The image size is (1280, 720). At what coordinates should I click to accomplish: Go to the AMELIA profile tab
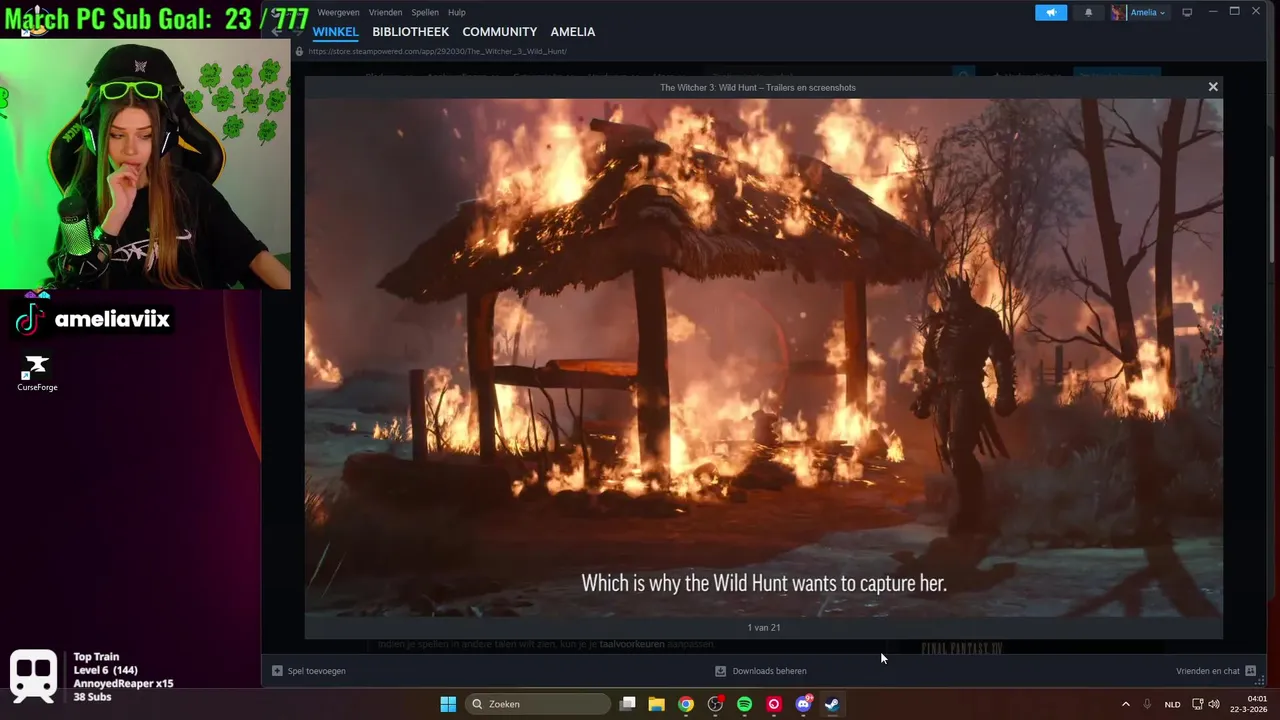[572, 32]
